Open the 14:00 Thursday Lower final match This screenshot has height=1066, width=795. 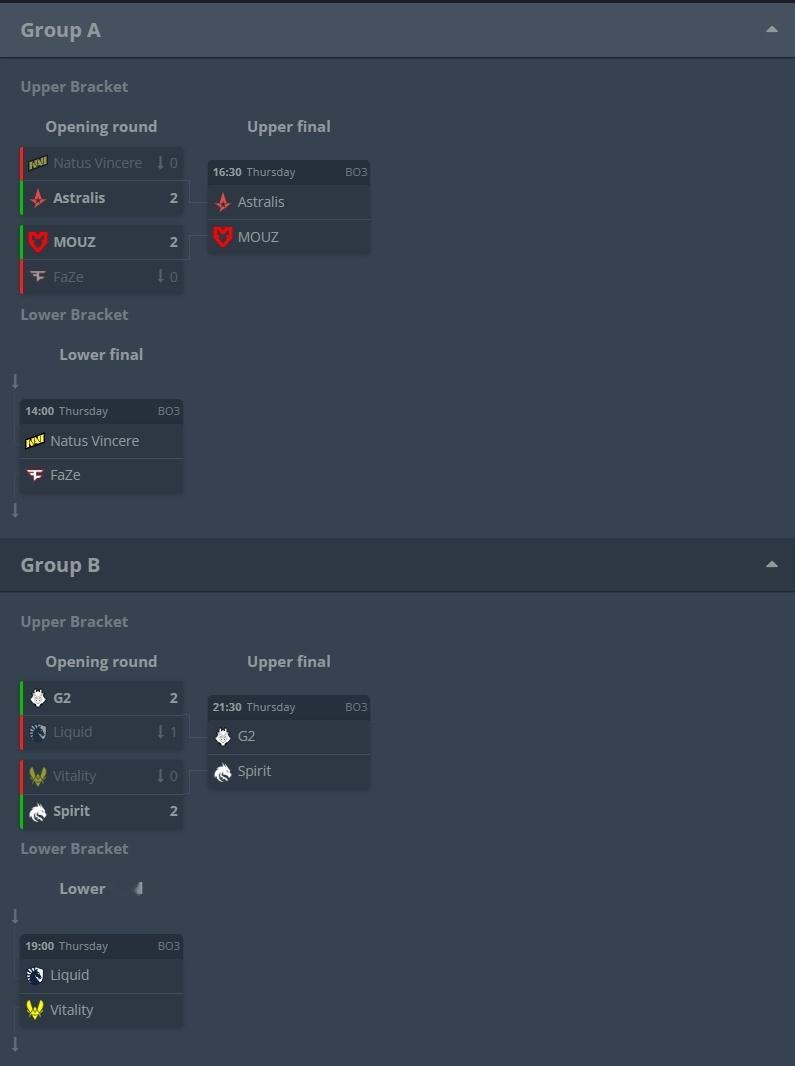[x=101, y=446]
